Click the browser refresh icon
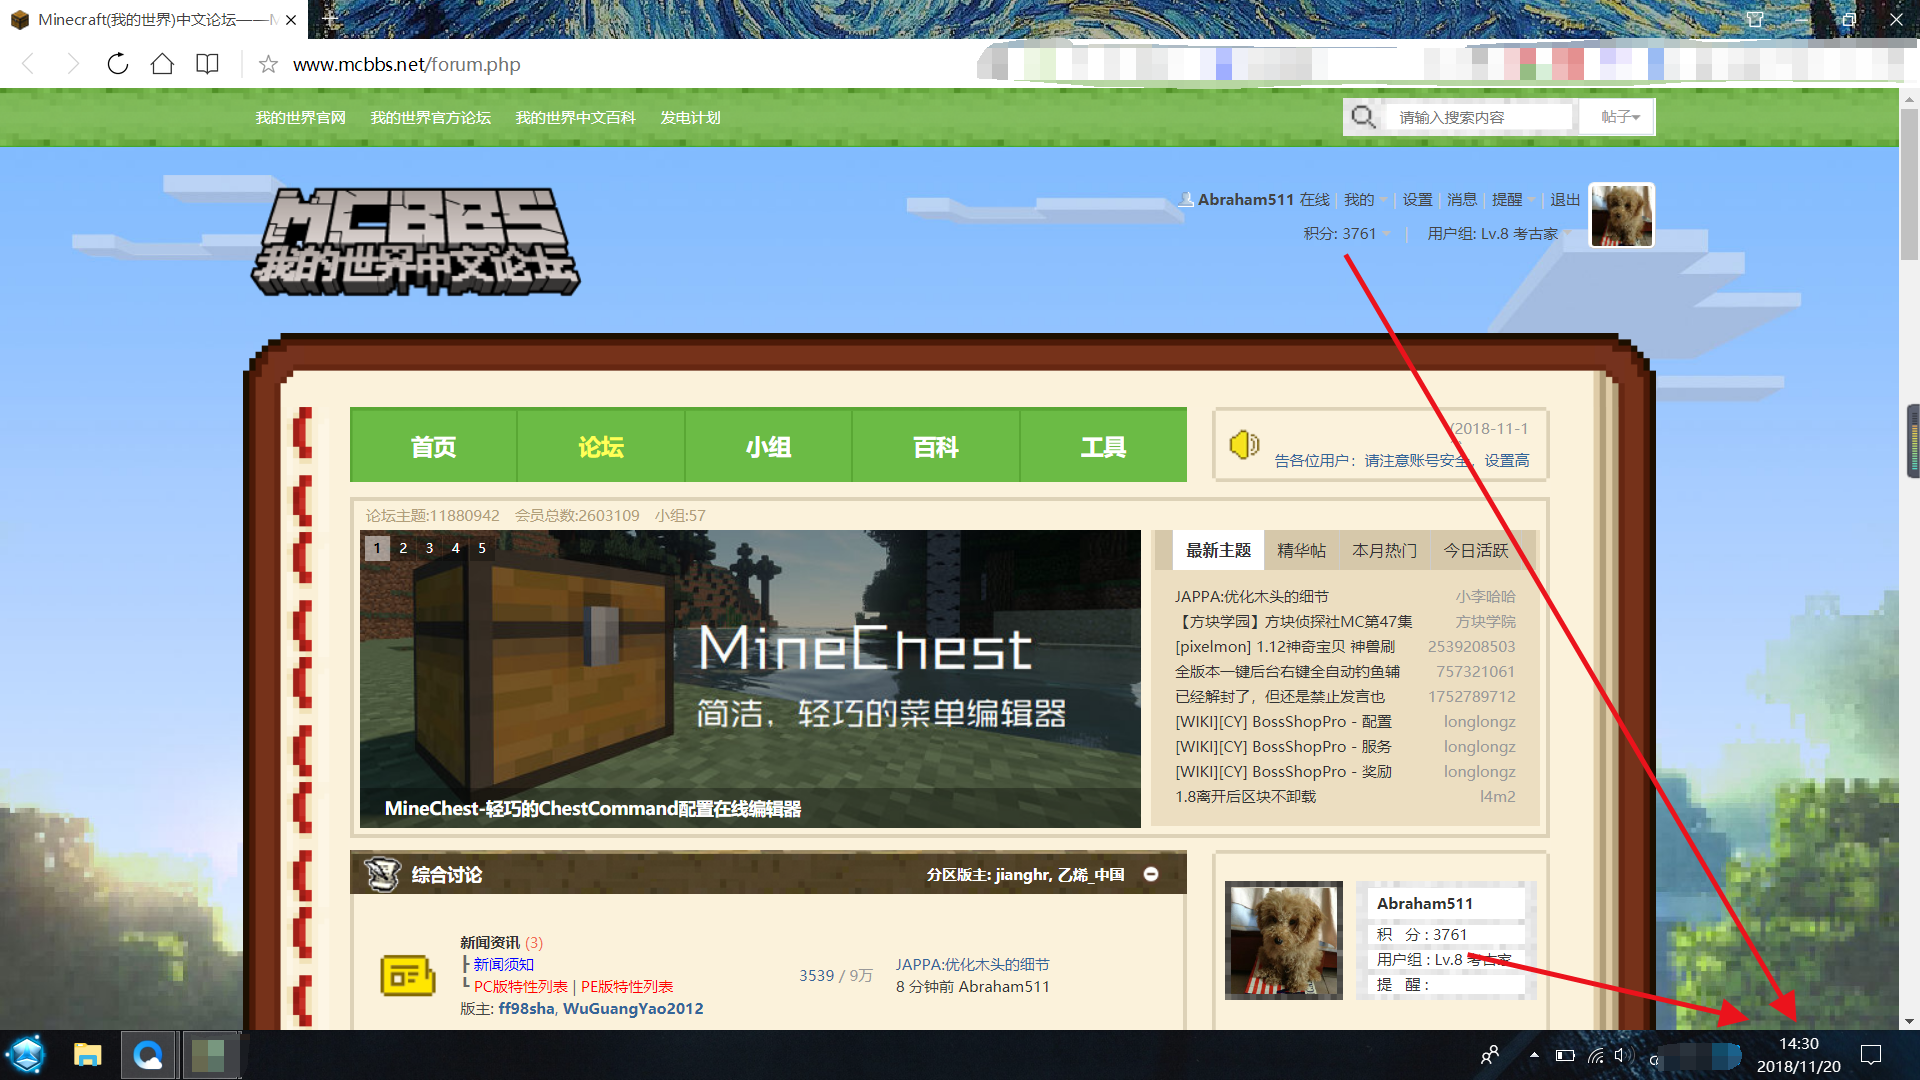Image resolution: width=1920 pixels, height=1080 pixels. [x=118, y=64]
